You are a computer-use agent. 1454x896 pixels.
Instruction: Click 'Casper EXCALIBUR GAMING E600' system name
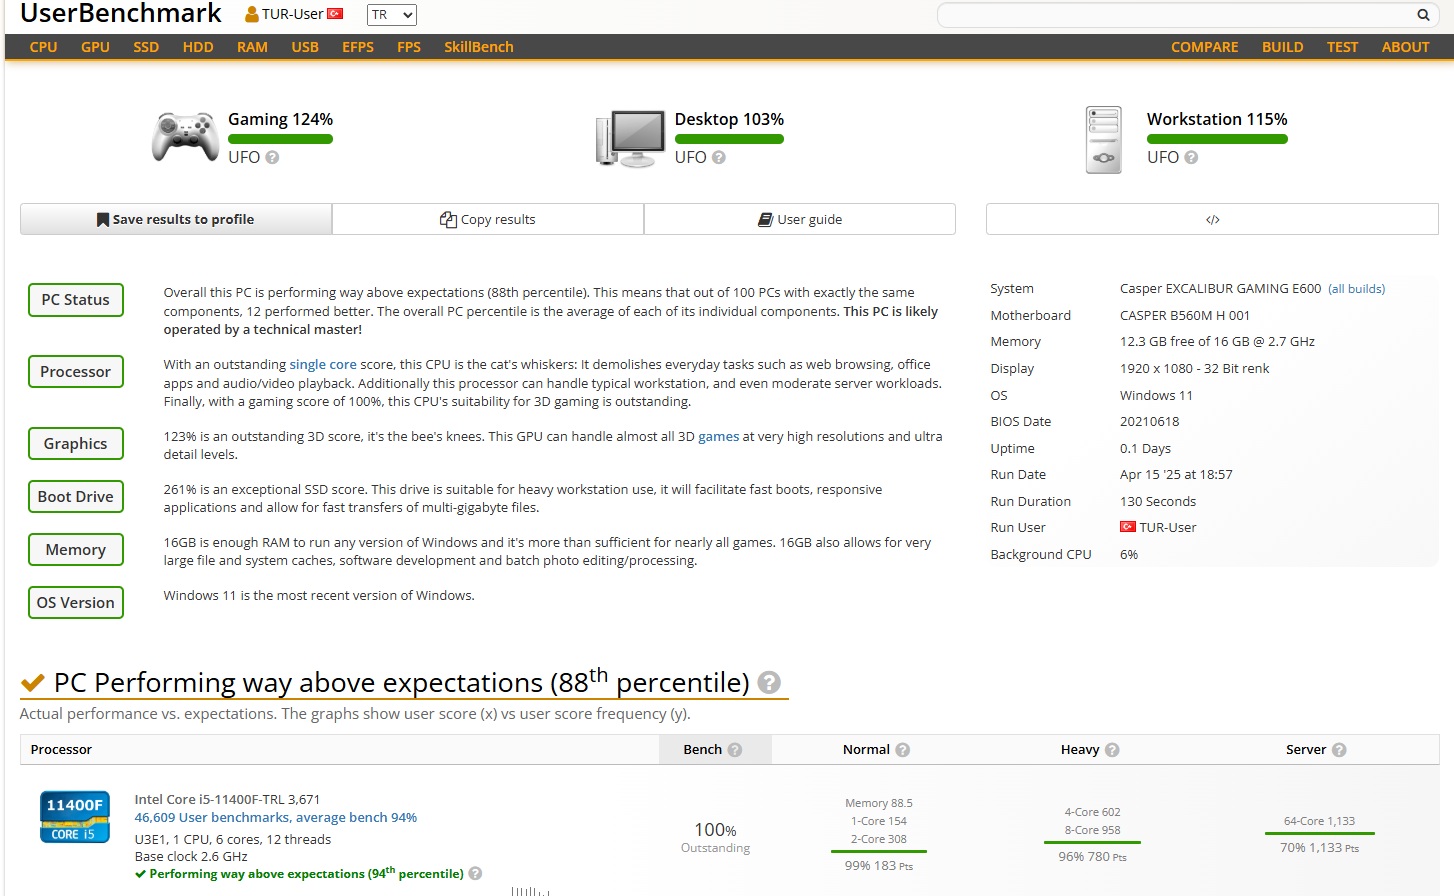click(x=1220, y=288)
